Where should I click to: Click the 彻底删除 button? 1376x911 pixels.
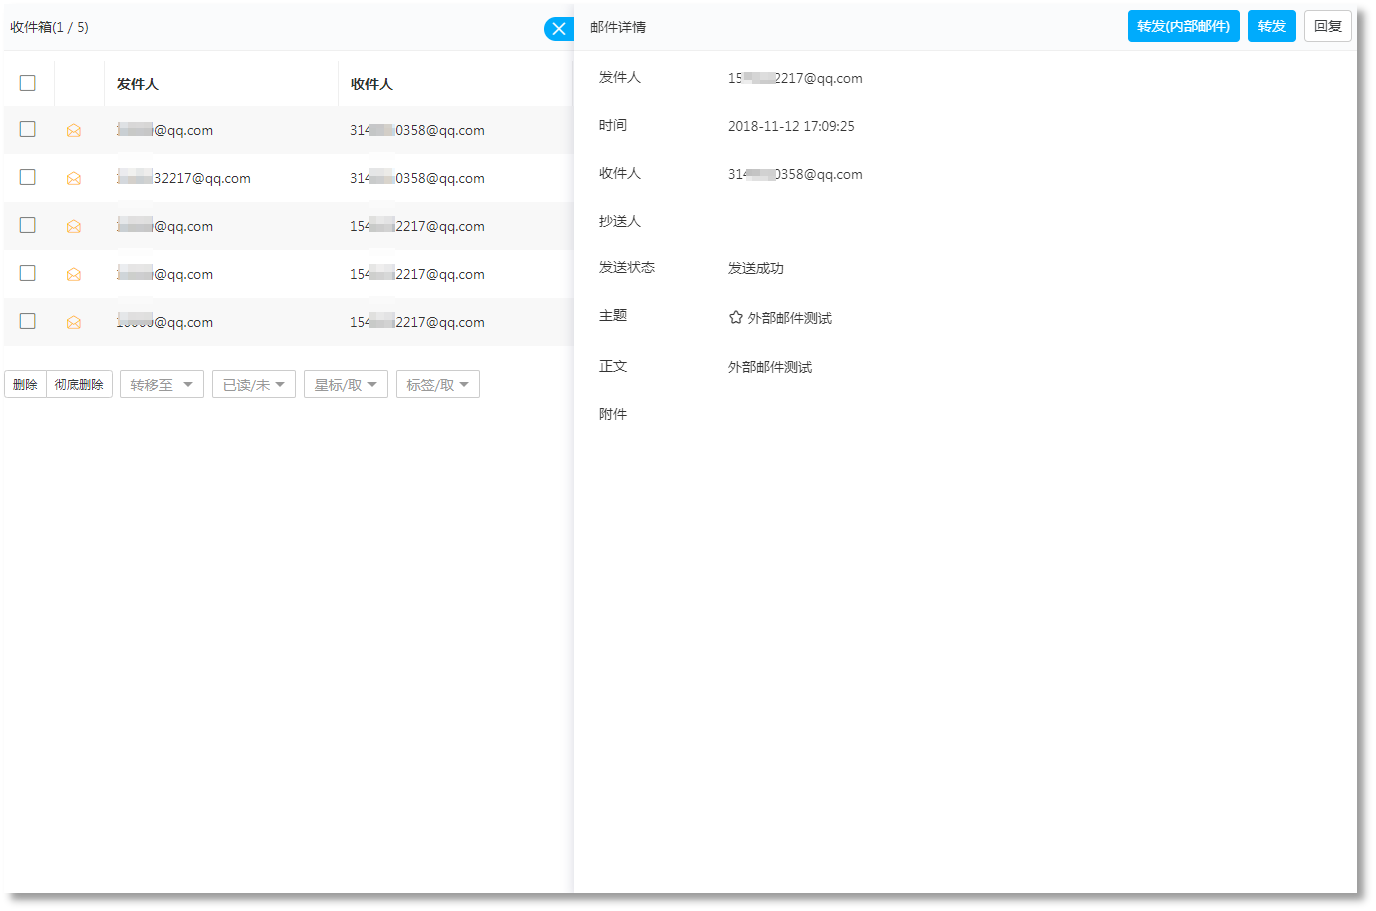point(79,385)
